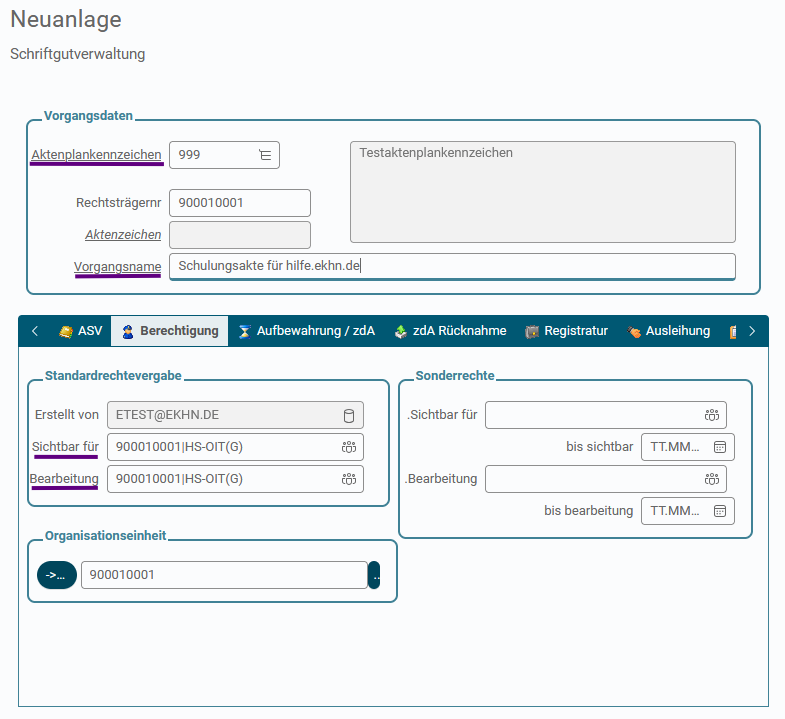Switch to the Registratur tab
785x719 pixels.
566,331
